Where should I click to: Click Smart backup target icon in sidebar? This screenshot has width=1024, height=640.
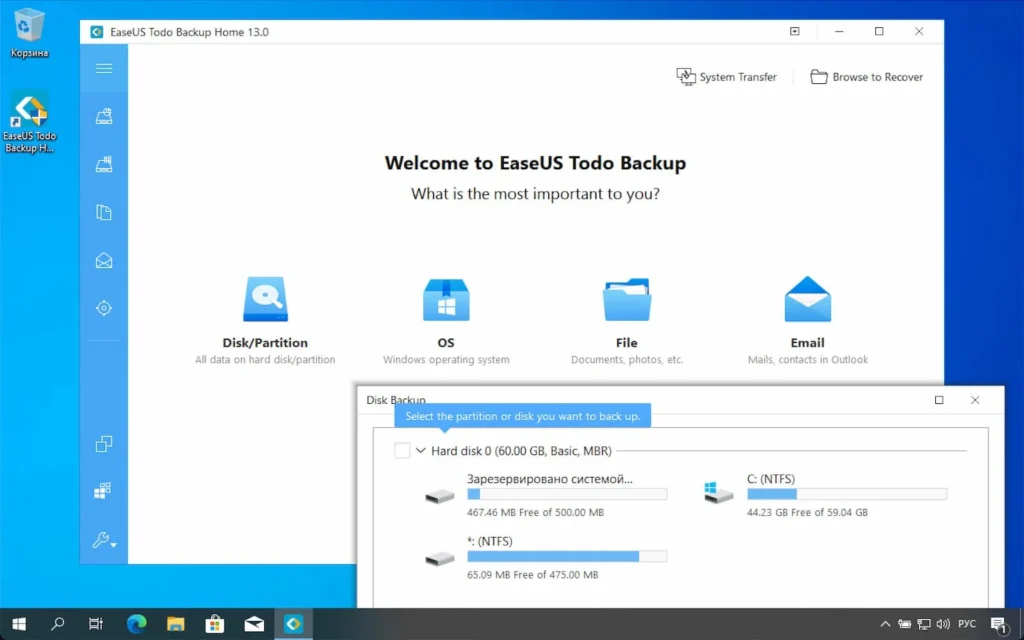tap(104, 308)
